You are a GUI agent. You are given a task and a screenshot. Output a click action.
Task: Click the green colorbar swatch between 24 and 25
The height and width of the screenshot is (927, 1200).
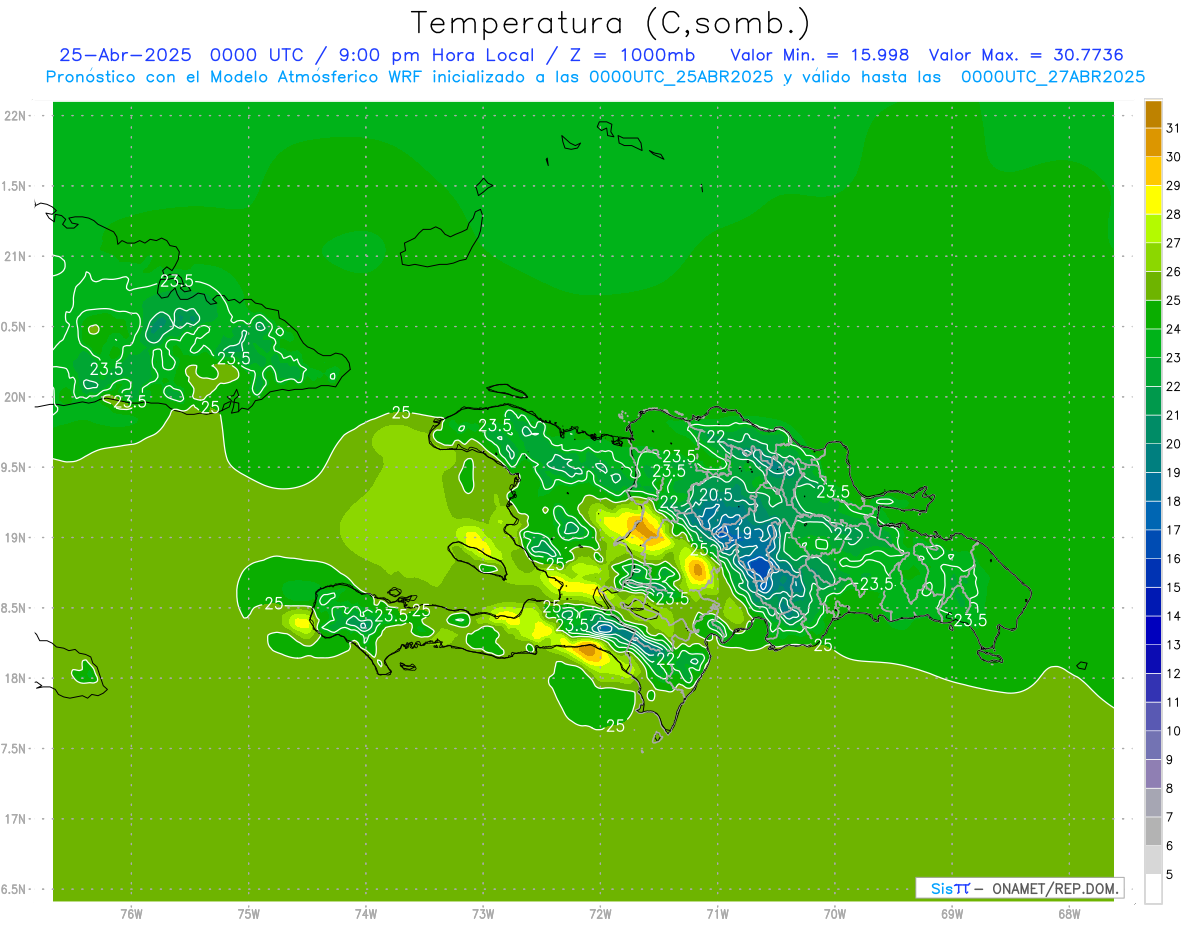(1153, 315)
